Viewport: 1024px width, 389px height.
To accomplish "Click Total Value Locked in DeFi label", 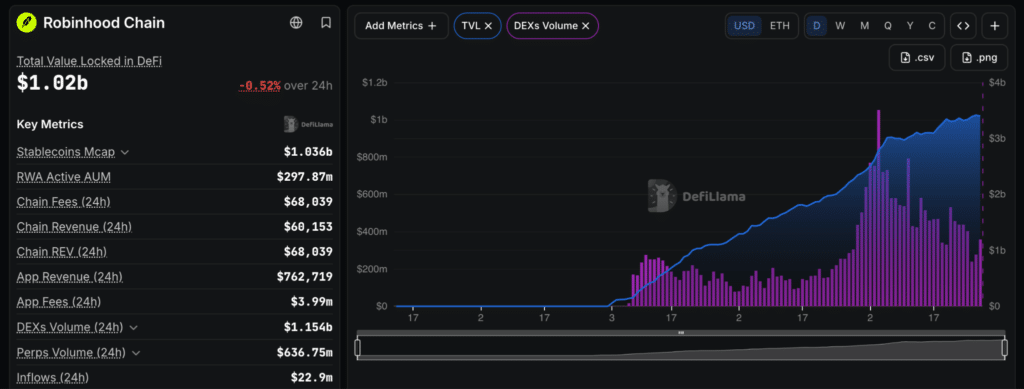I will click(x=89, y=61).
